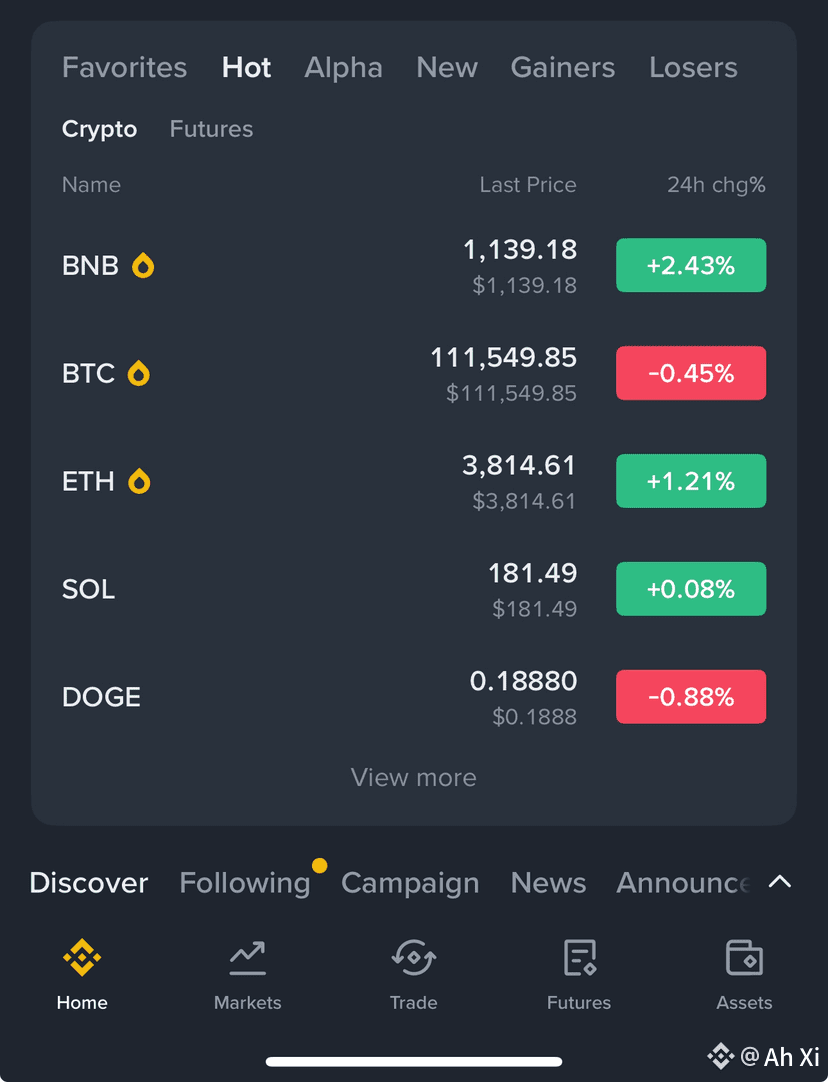Tap the flame icon beside BTC
828x1082 pixels.
click(x=139, y=373)
